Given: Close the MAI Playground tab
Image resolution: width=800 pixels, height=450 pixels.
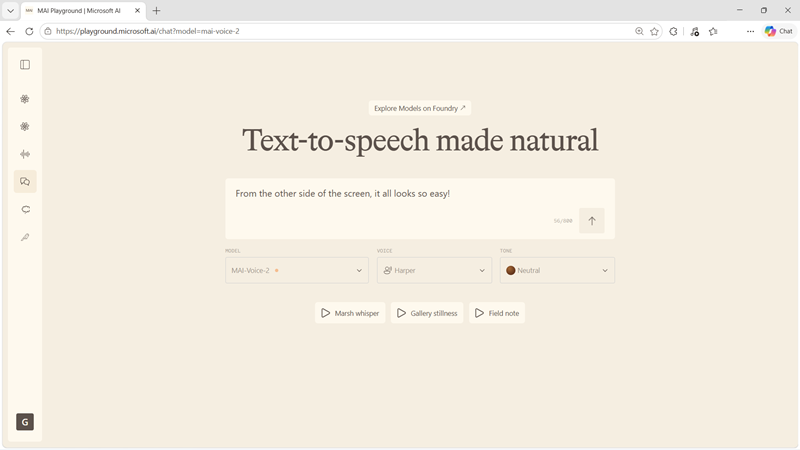Looking at the screenshot, I should [x=137, y=10].
